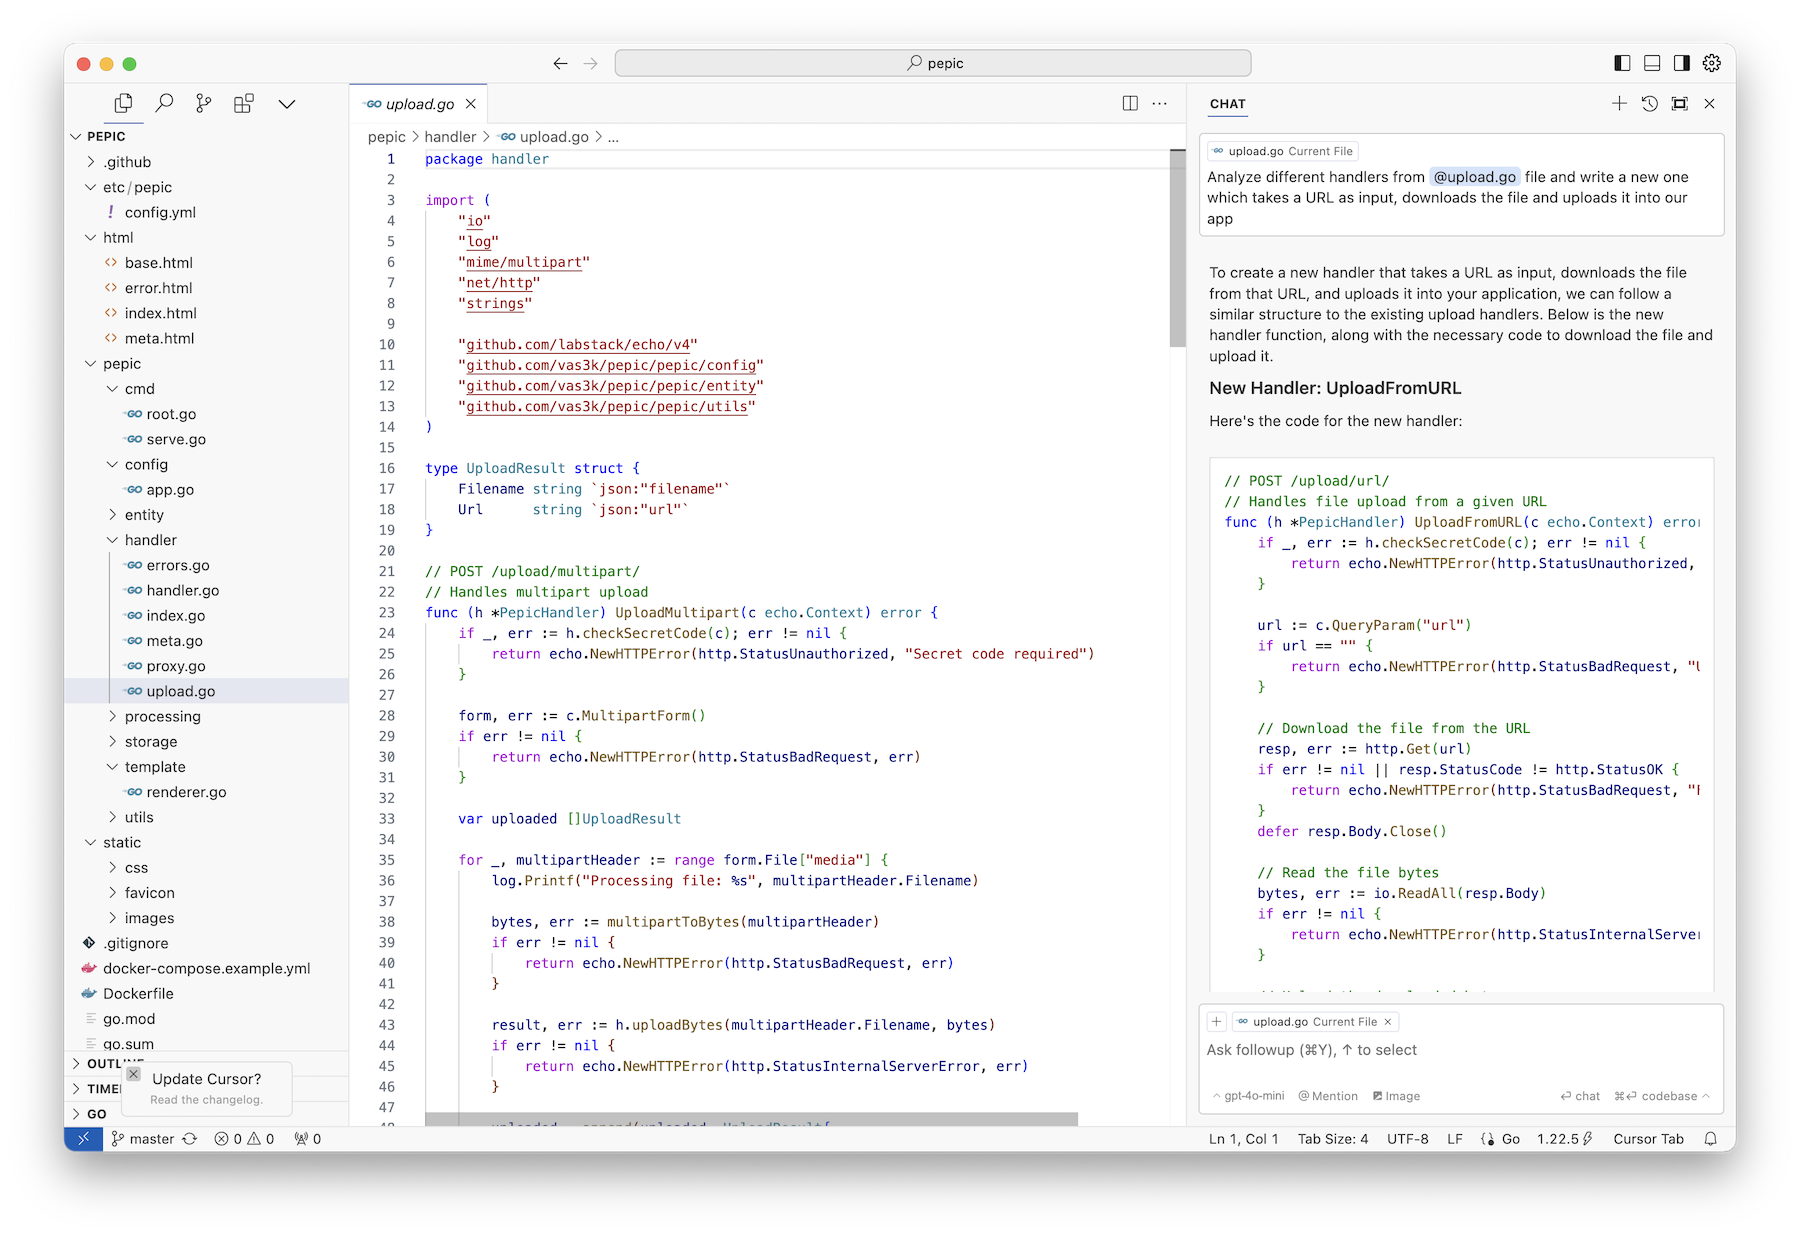Click the Ask followup input field
The image size is (1800, 1236).
point(1461,1050)
